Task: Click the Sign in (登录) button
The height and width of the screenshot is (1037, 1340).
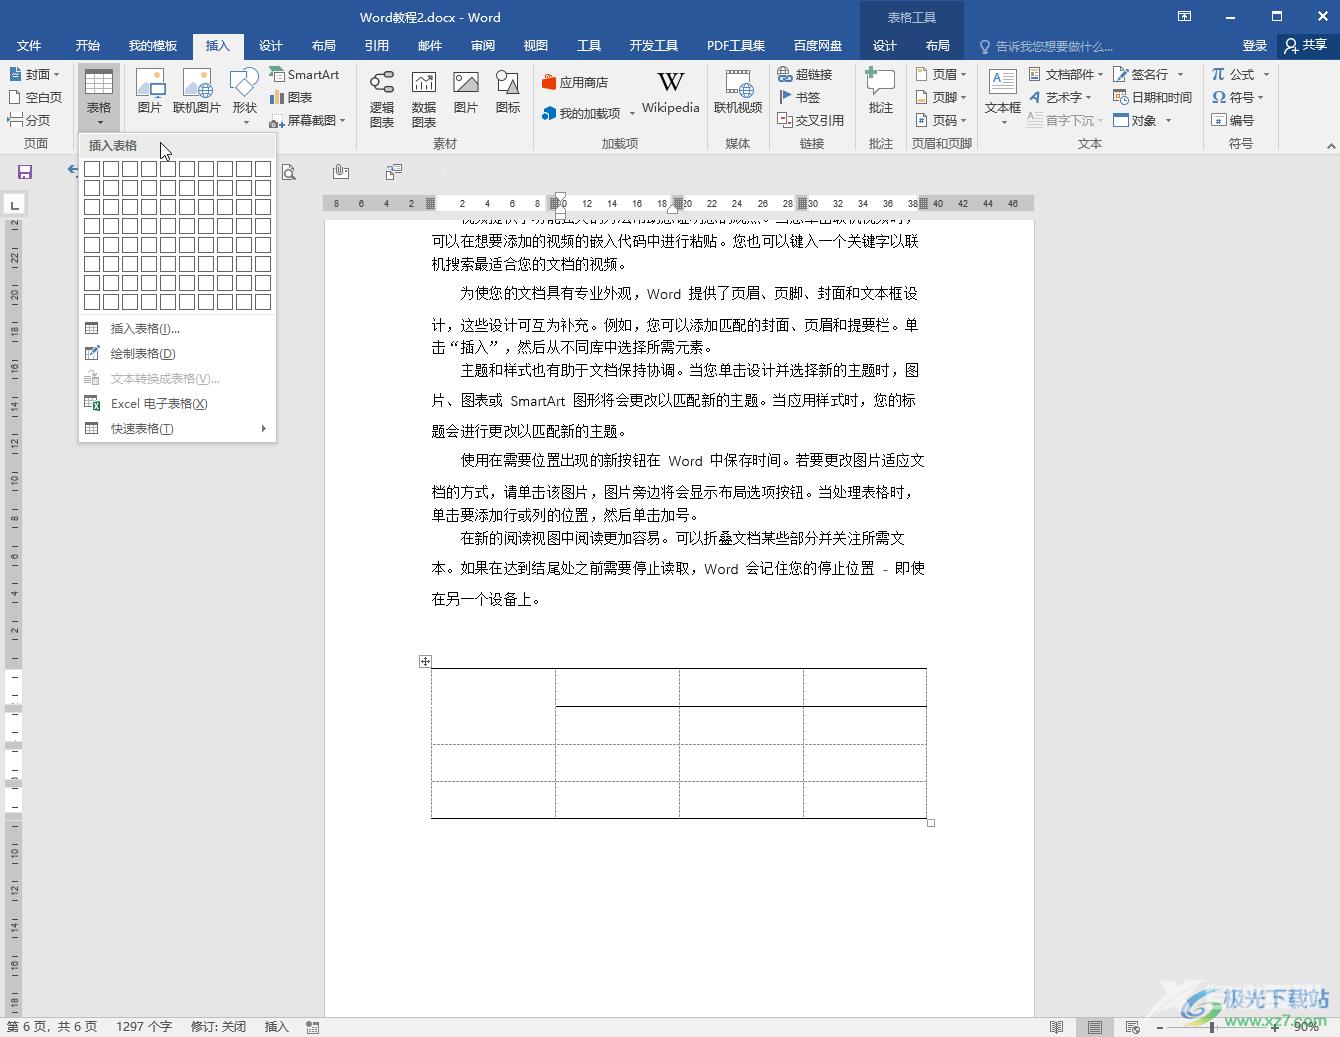Action: coord(1255,45)
